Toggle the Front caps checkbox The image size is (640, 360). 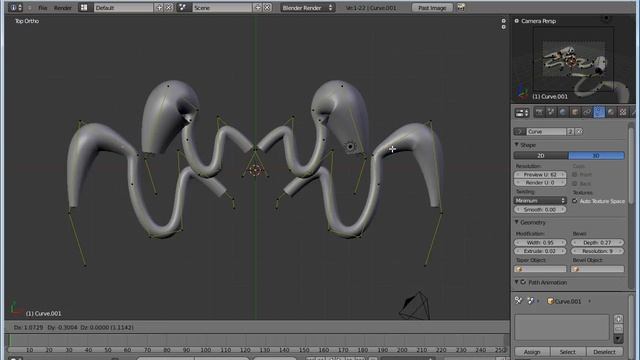pyautogui.click(x=575, y=174)
